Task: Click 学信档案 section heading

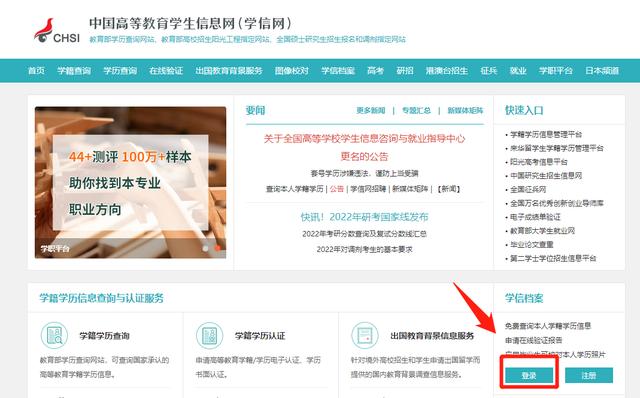Action: pyautogui.click(x=524, y=298)
